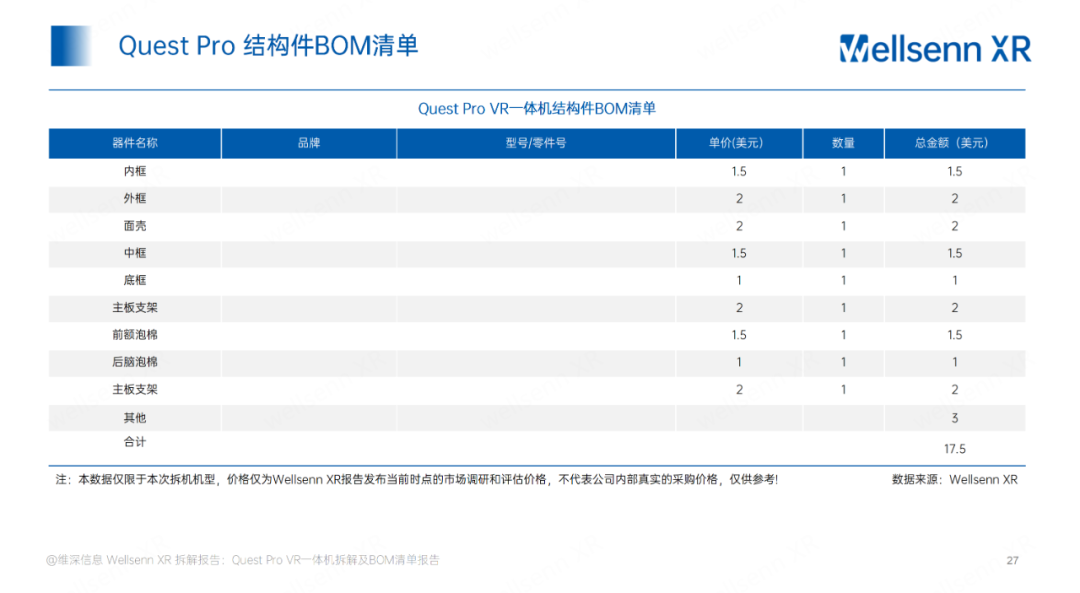This screenshot has height=593, width=1080.
Task: Select the quantity 1 in the 底框 row
Action: tap(843, 280)
